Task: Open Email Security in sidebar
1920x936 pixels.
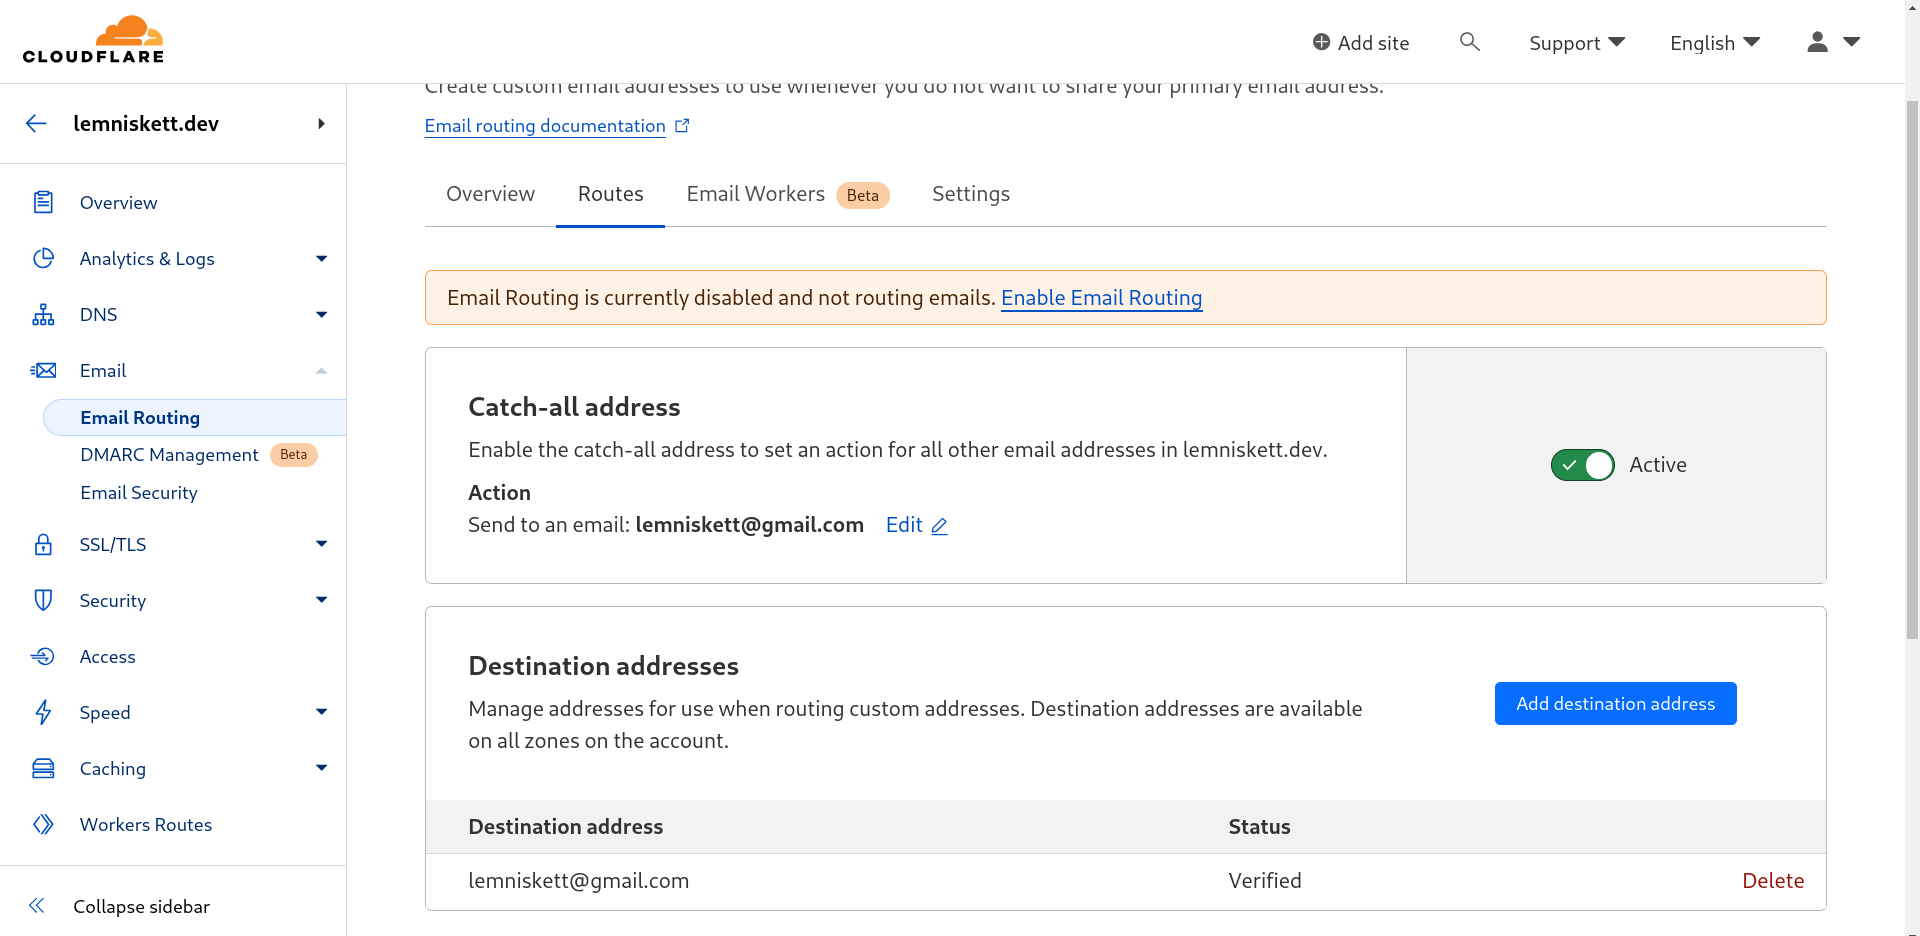Action: coord(139,493)
